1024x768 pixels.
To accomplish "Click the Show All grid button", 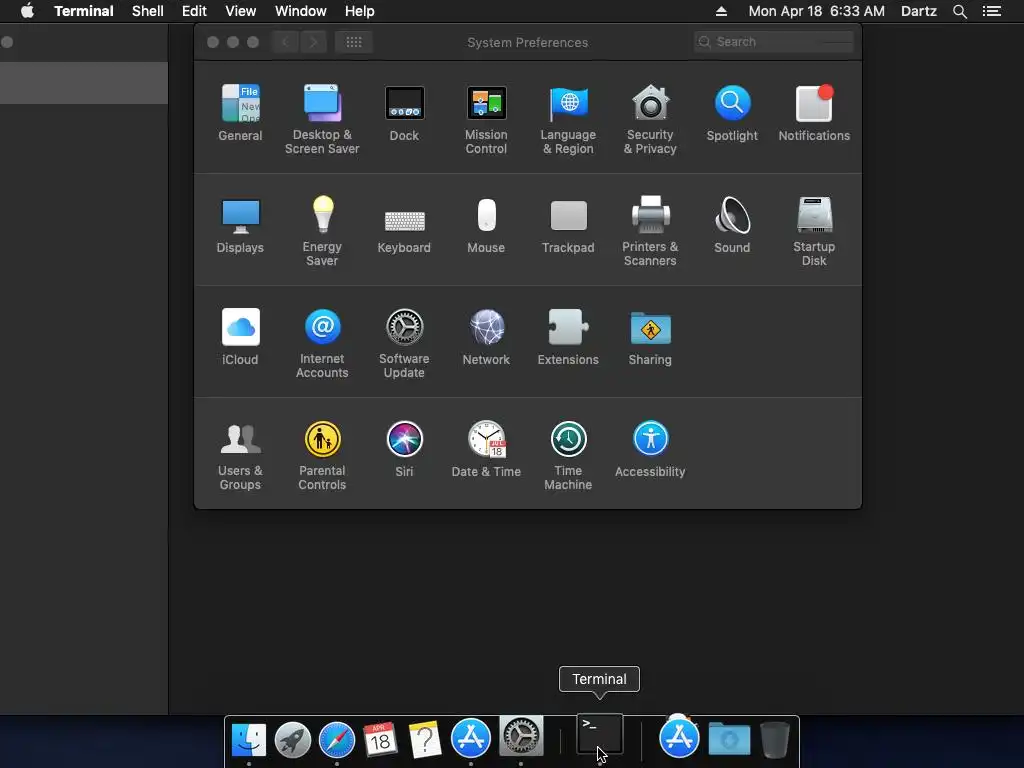I will click(x=354, y=42).
